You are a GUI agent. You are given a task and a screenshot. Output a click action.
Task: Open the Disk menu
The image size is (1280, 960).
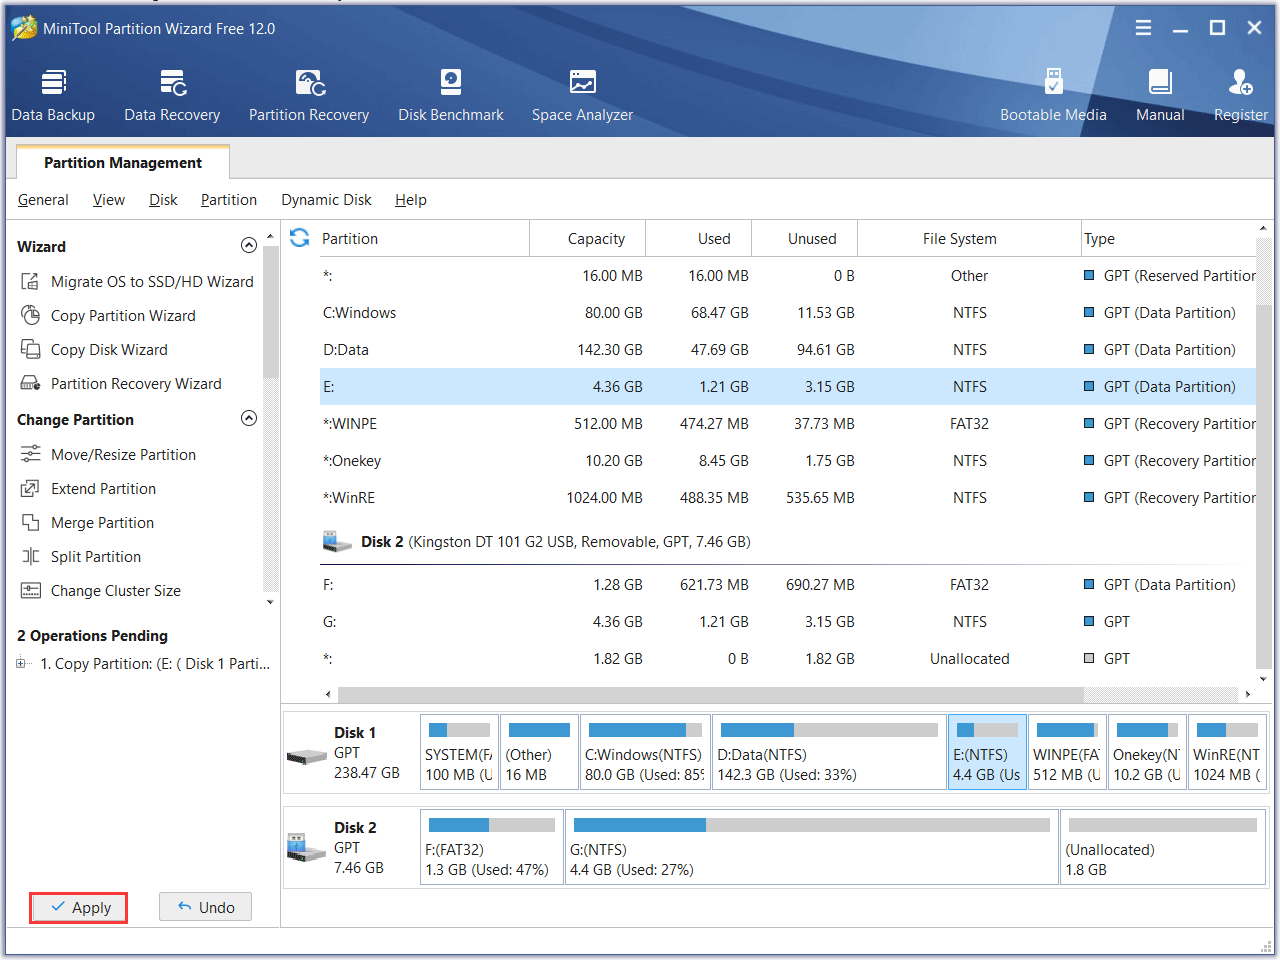point(163,200)
